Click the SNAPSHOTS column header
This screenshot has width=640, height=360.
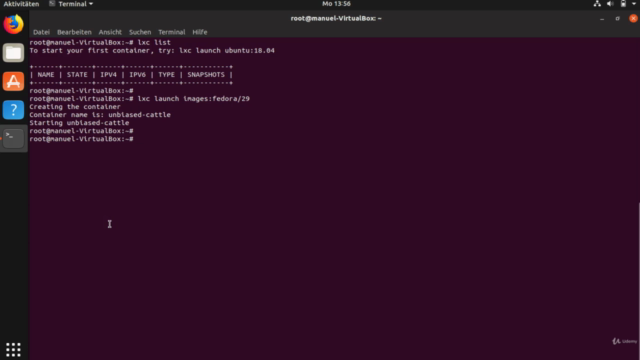[206, 75]
